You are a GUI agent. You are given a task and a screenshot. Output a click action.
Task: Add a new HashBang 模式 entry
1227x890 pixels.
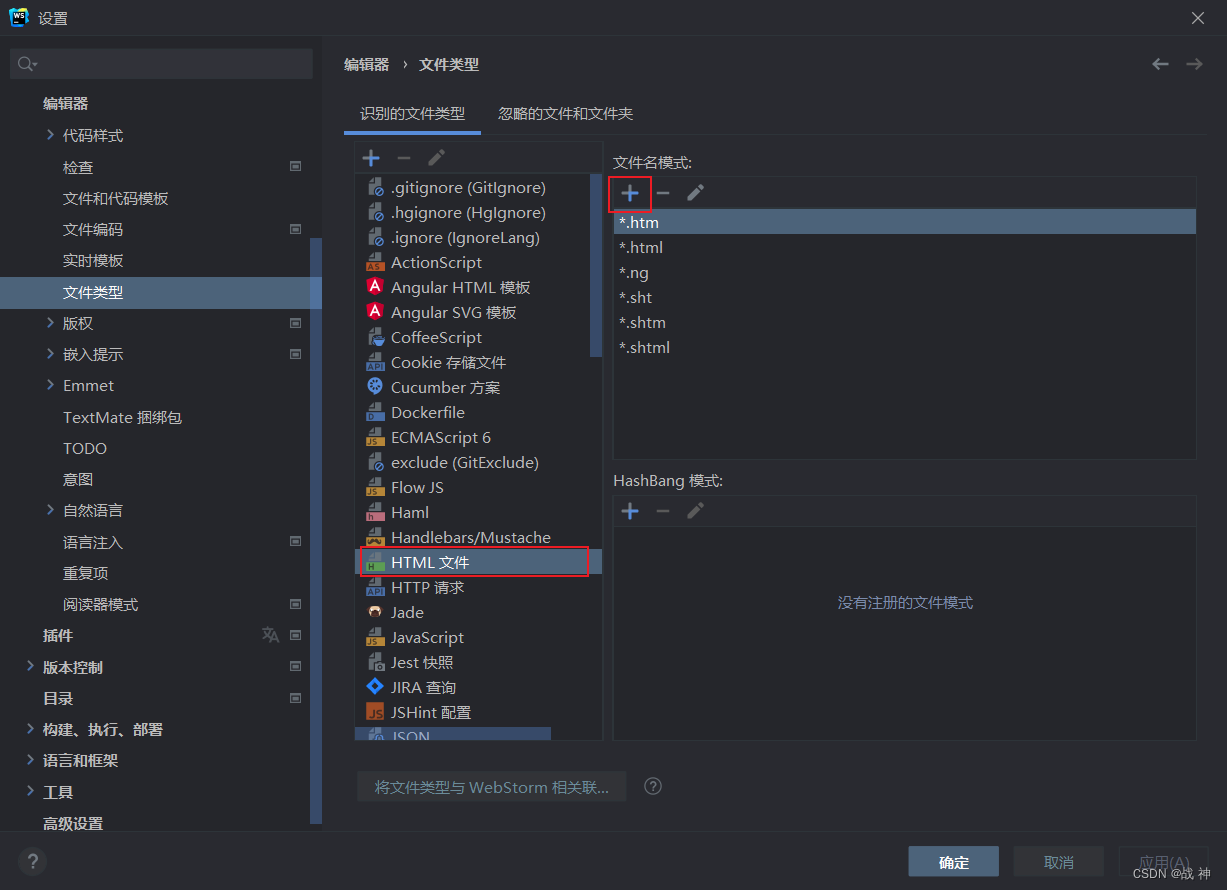pos(630,511)
